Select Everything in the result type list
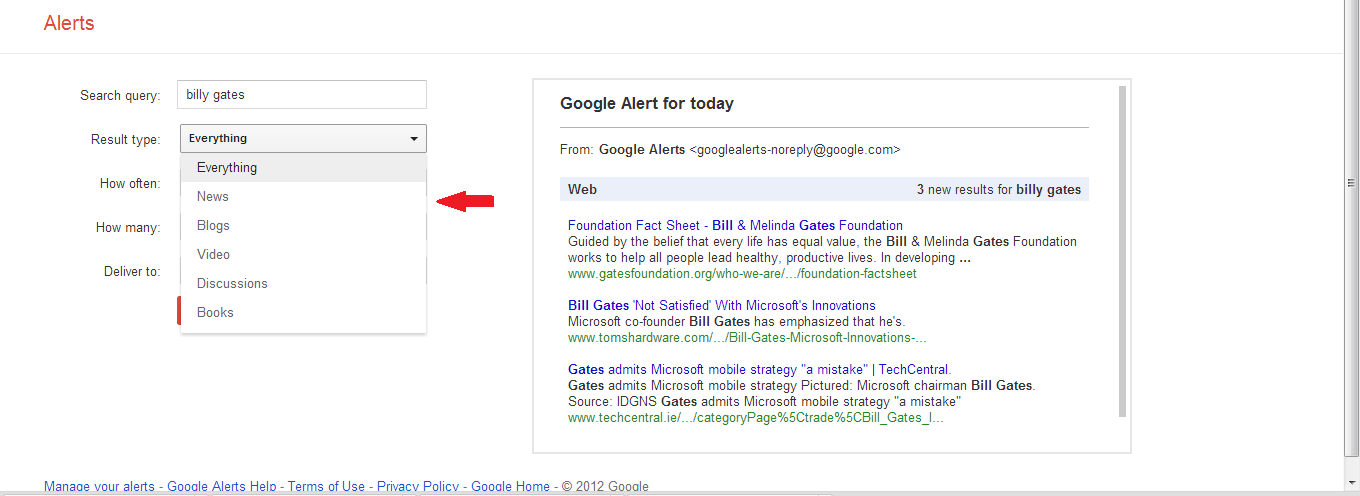This screenshot has width=1360, height=496. point(303,167)
